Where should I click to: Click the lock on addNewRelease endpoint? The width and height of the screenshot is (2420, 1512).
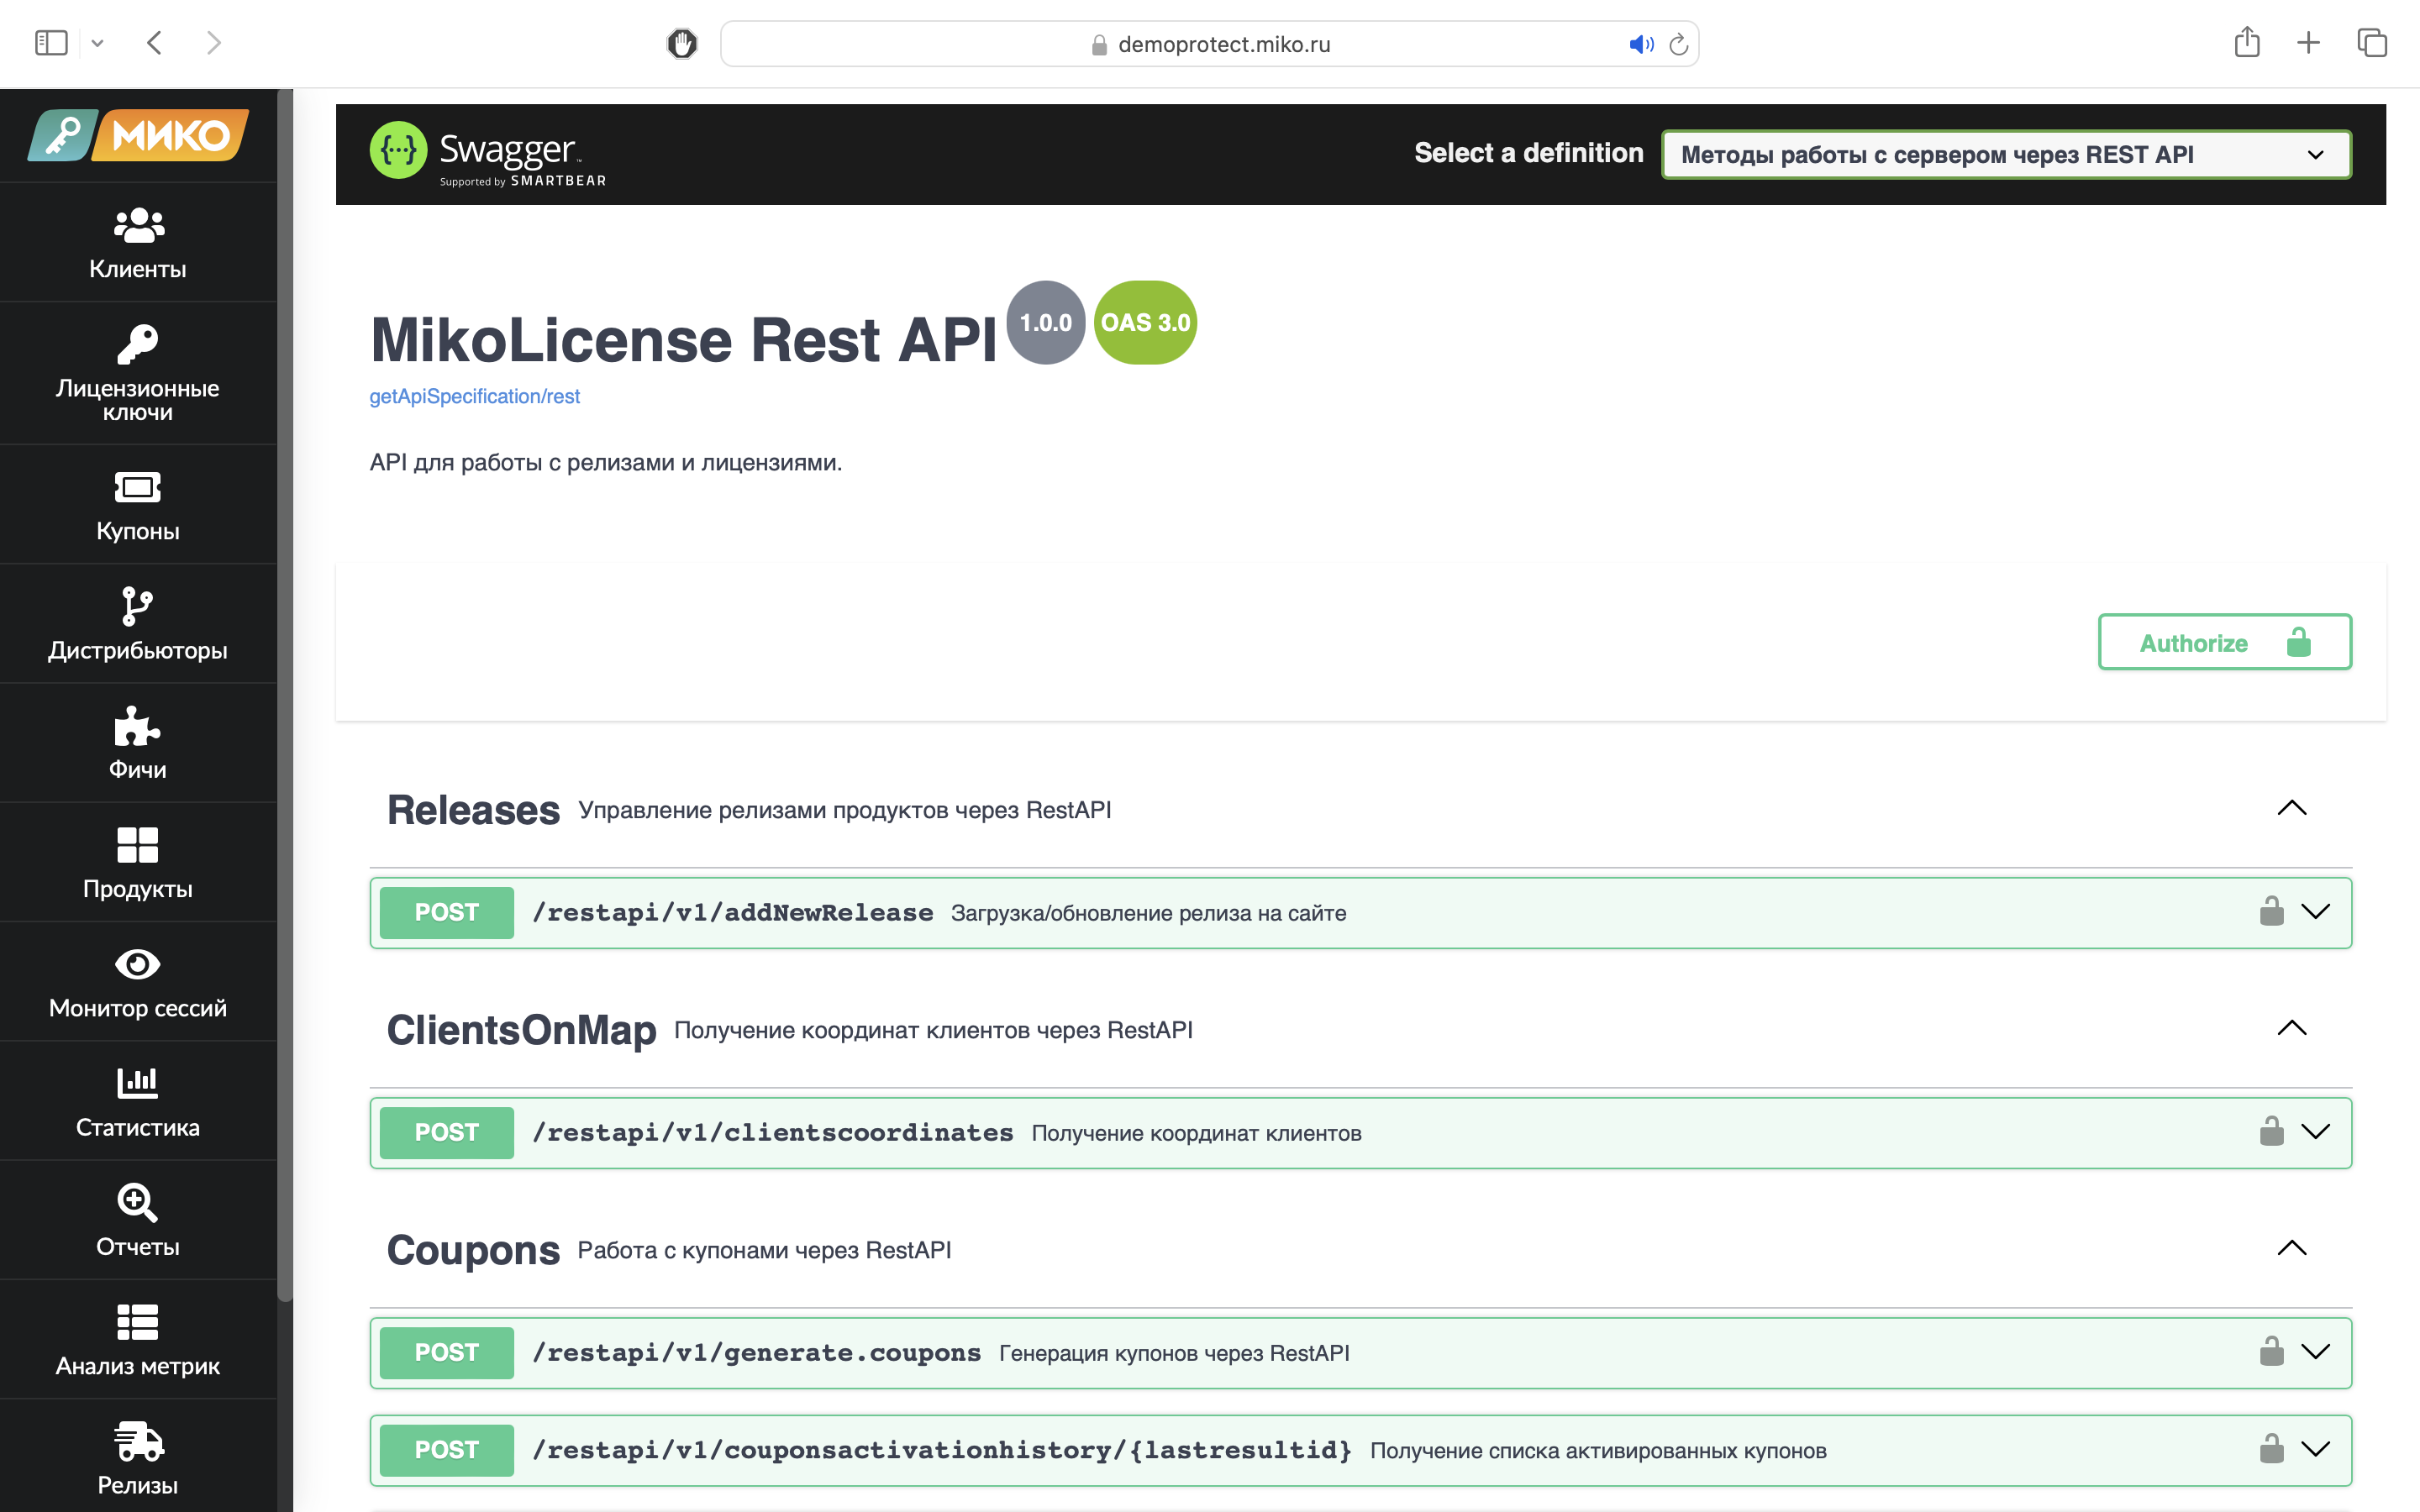pos(2271,911)
